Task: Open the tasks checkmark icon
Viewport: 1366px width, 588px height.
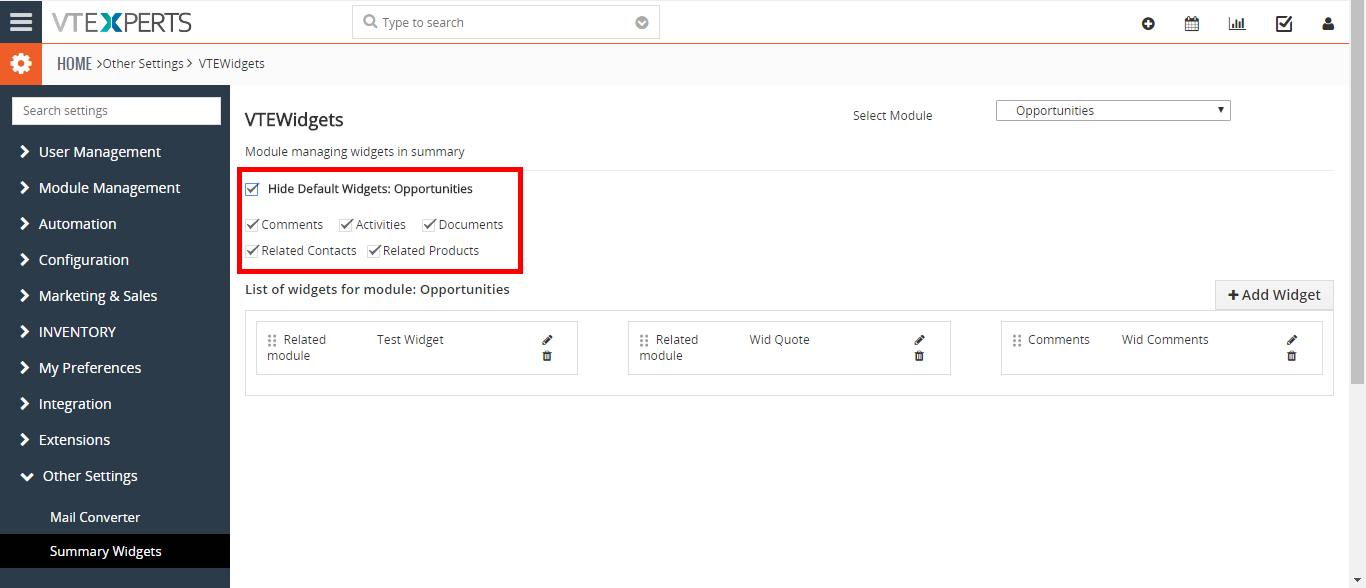Action: click(1284, 24)
